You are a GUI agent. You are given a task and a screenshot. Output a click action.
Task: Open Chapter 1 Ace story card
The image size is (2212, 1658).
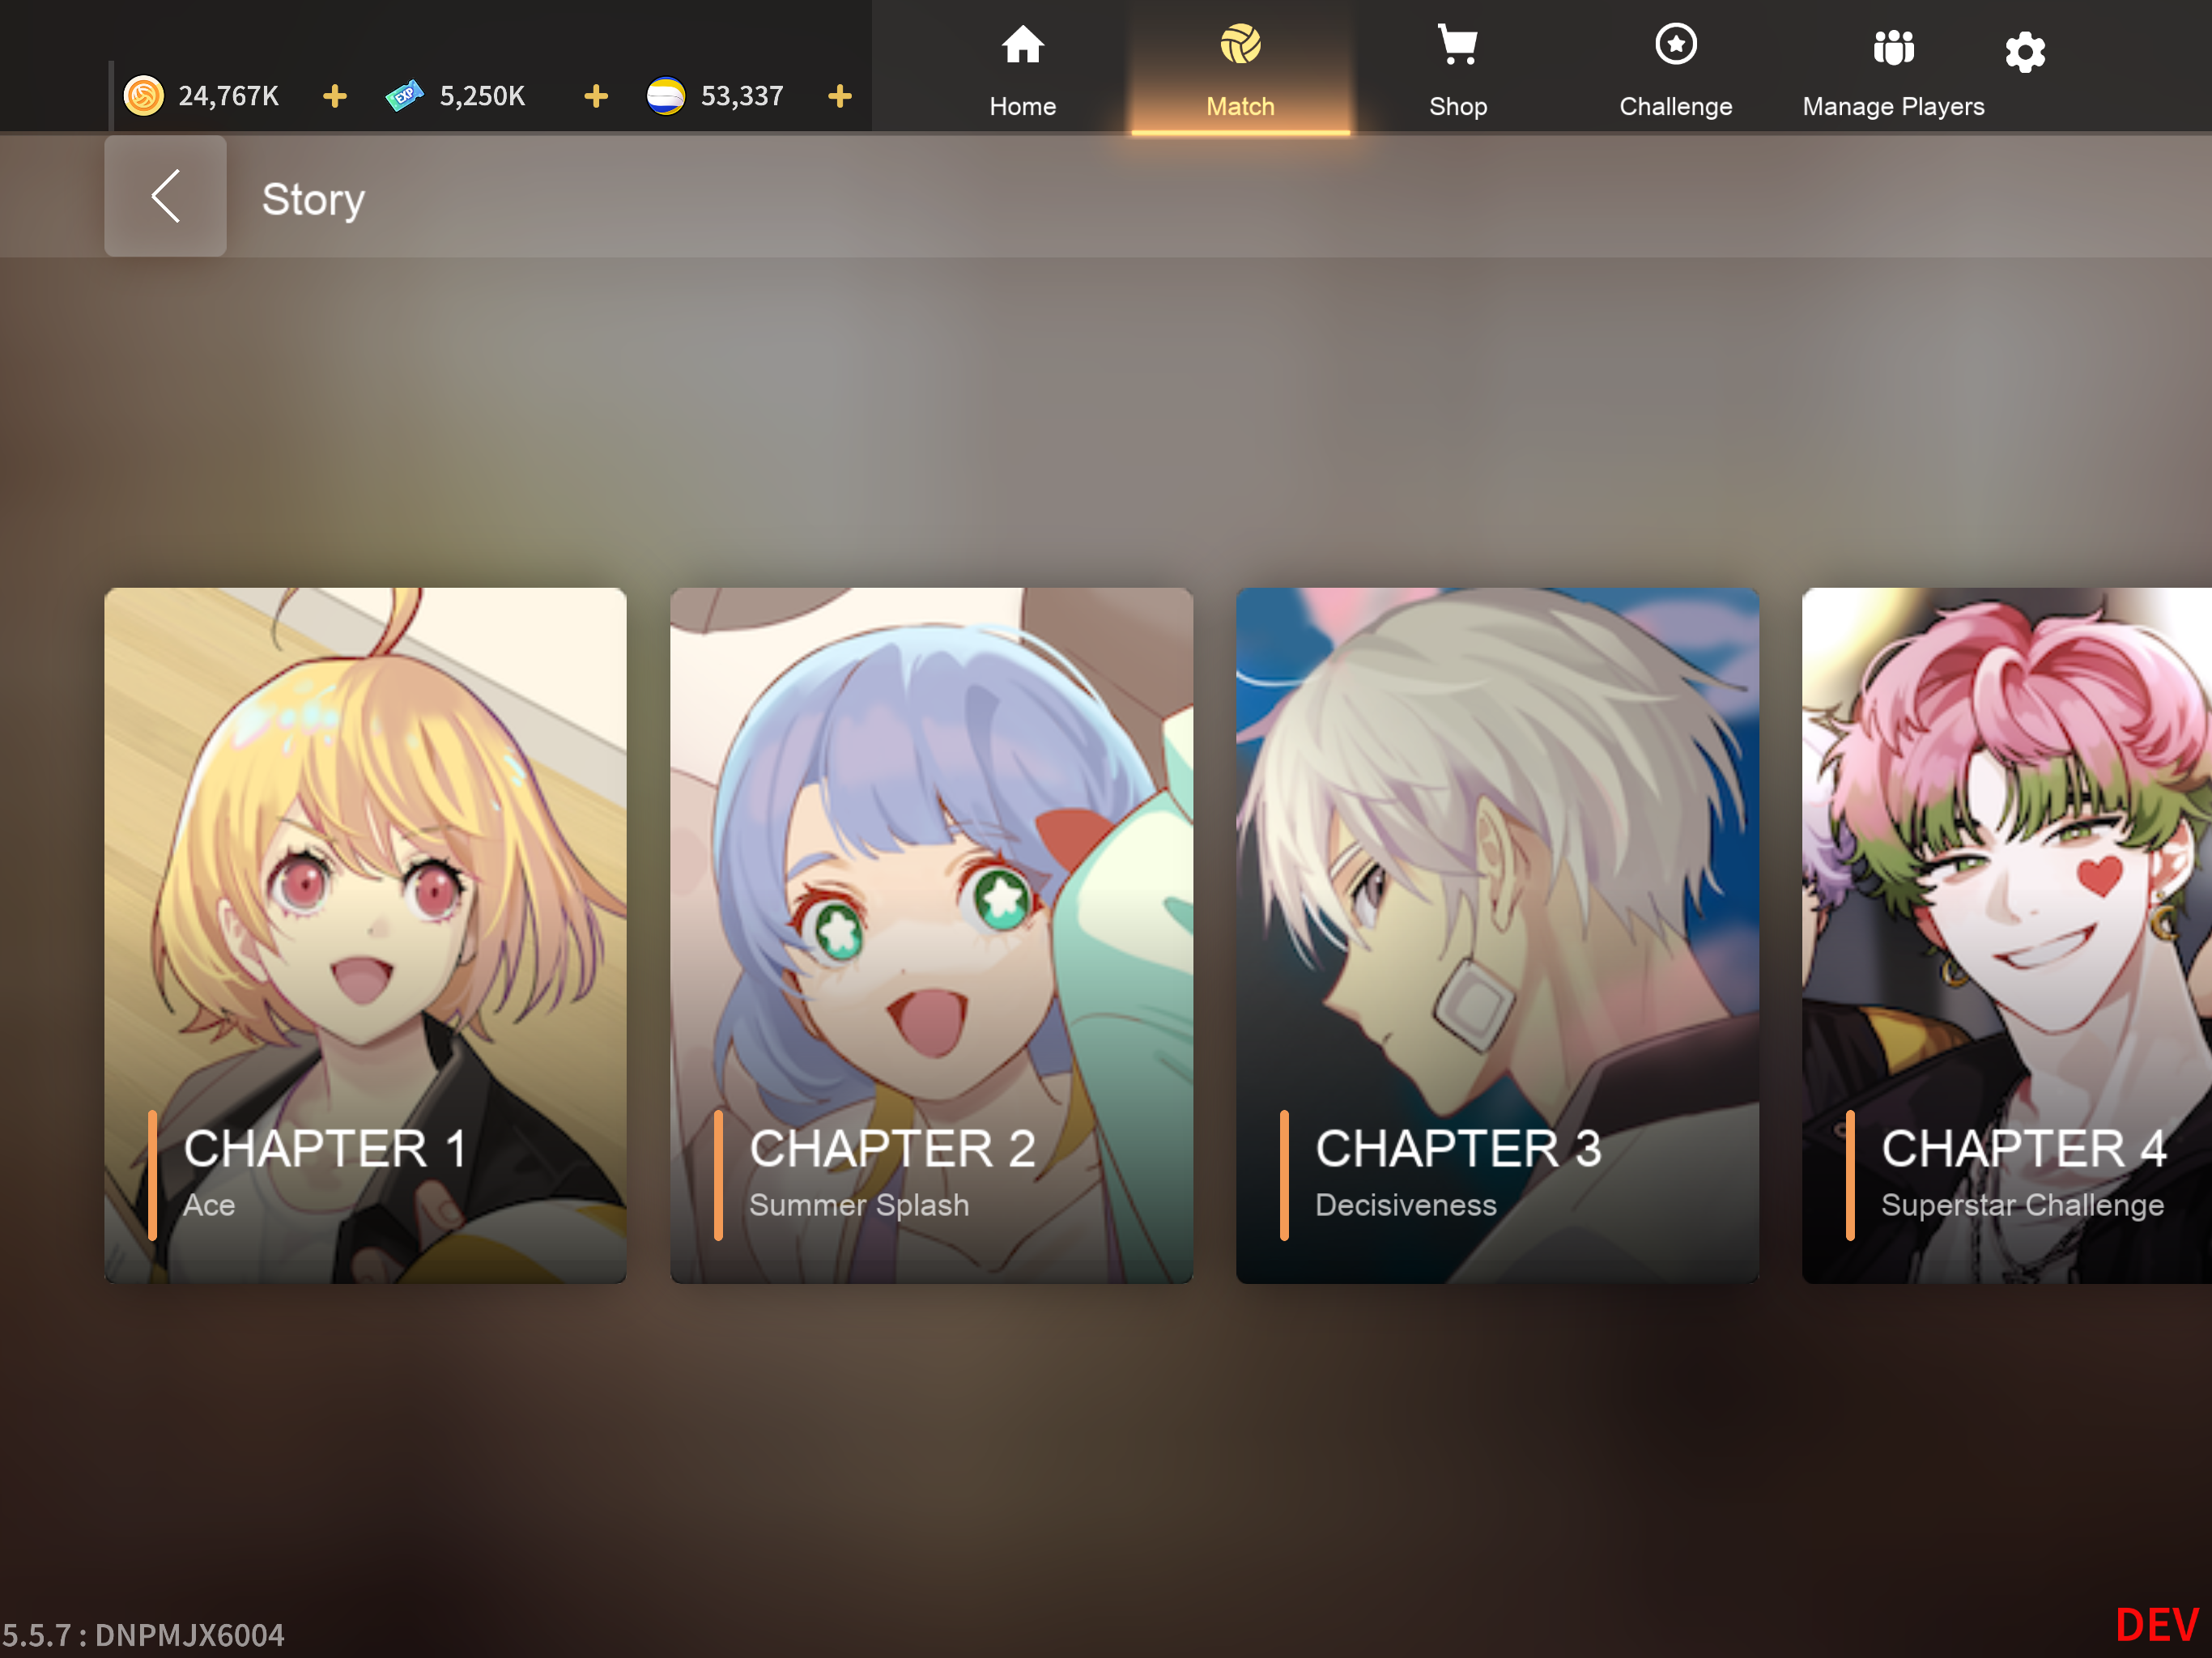click(x=366, y=935)
